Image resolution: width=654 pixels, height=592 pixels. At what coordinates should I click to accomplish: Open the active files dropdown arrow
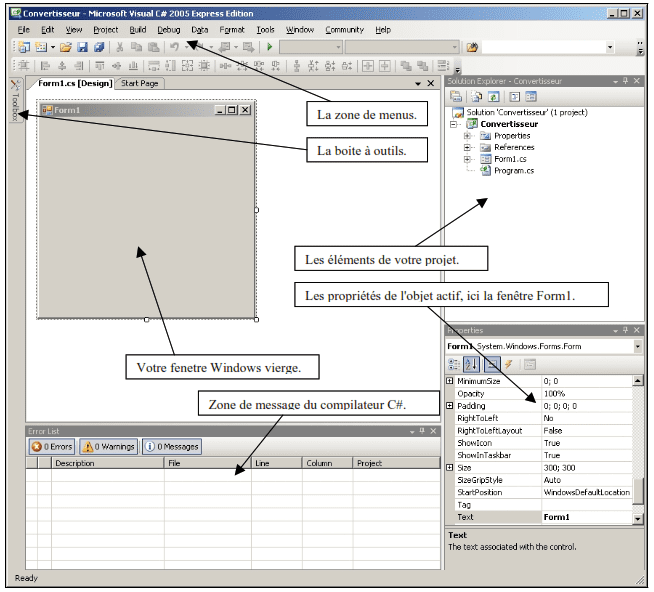418,83
